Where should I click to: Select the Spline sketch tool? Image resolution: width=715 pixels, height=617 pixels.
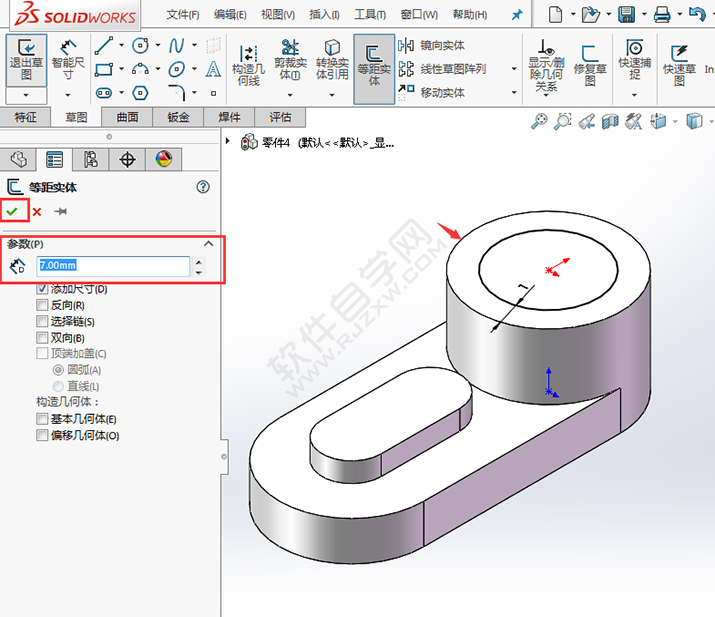coord(176,46)
